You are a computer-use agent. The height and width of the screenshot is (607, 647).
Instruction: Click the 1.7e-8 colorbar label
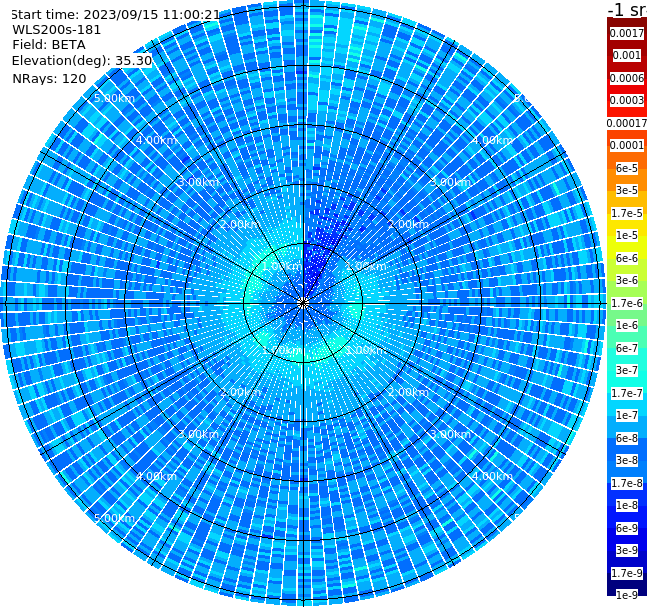pyautogui.click(x=627, y=483)
